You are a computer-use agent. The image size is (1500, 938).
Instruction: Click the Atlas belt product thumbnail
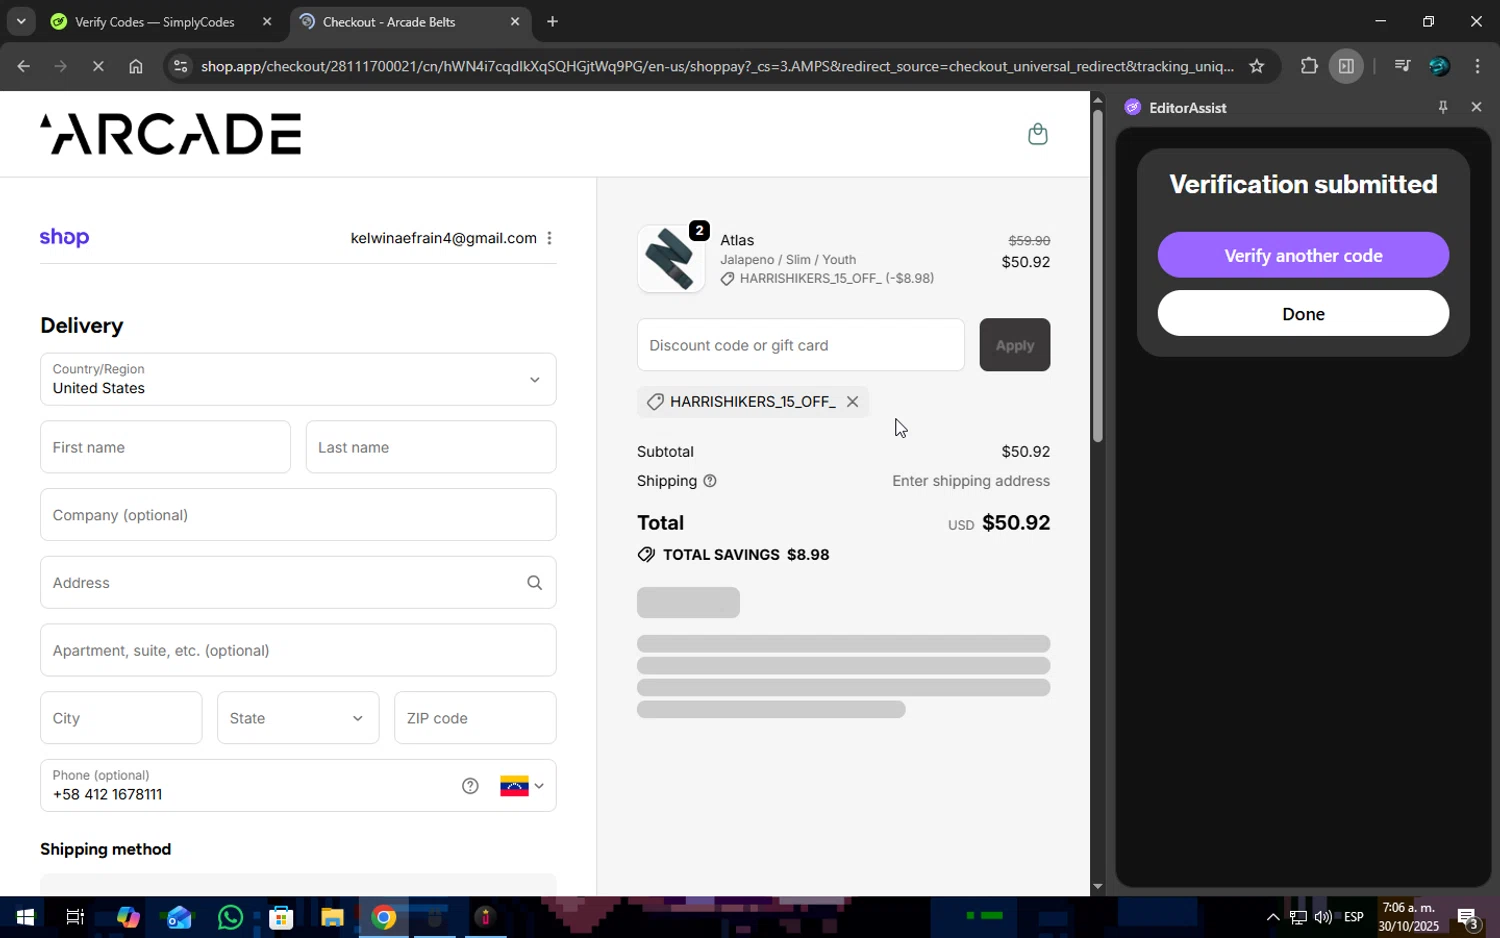coord(670,259)
